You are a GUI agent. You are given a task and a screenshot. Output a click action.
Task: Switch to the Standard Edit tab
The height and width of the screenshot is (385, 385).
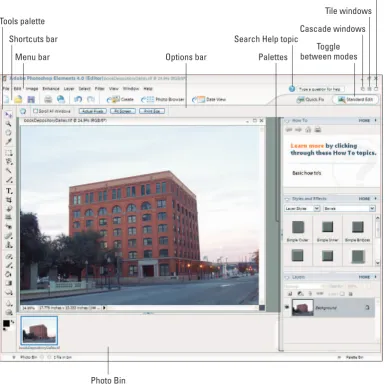point(355,99)
